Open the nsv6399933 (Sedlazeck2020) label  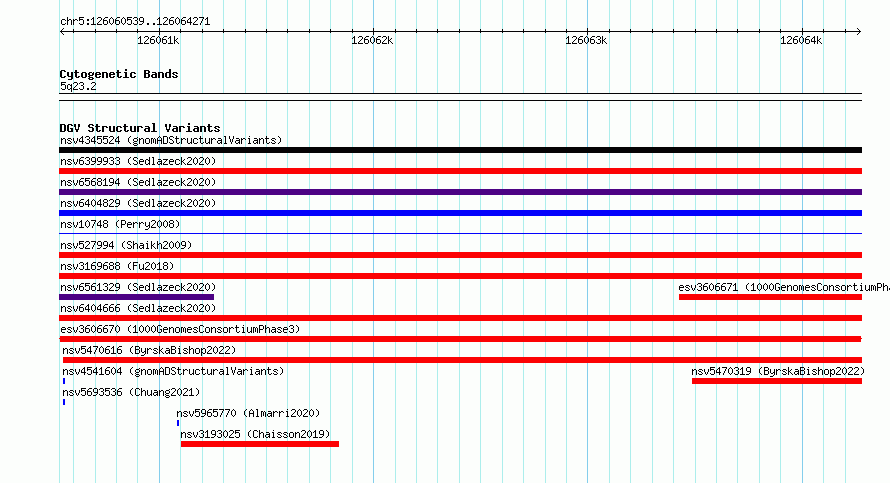pos(138,161)
